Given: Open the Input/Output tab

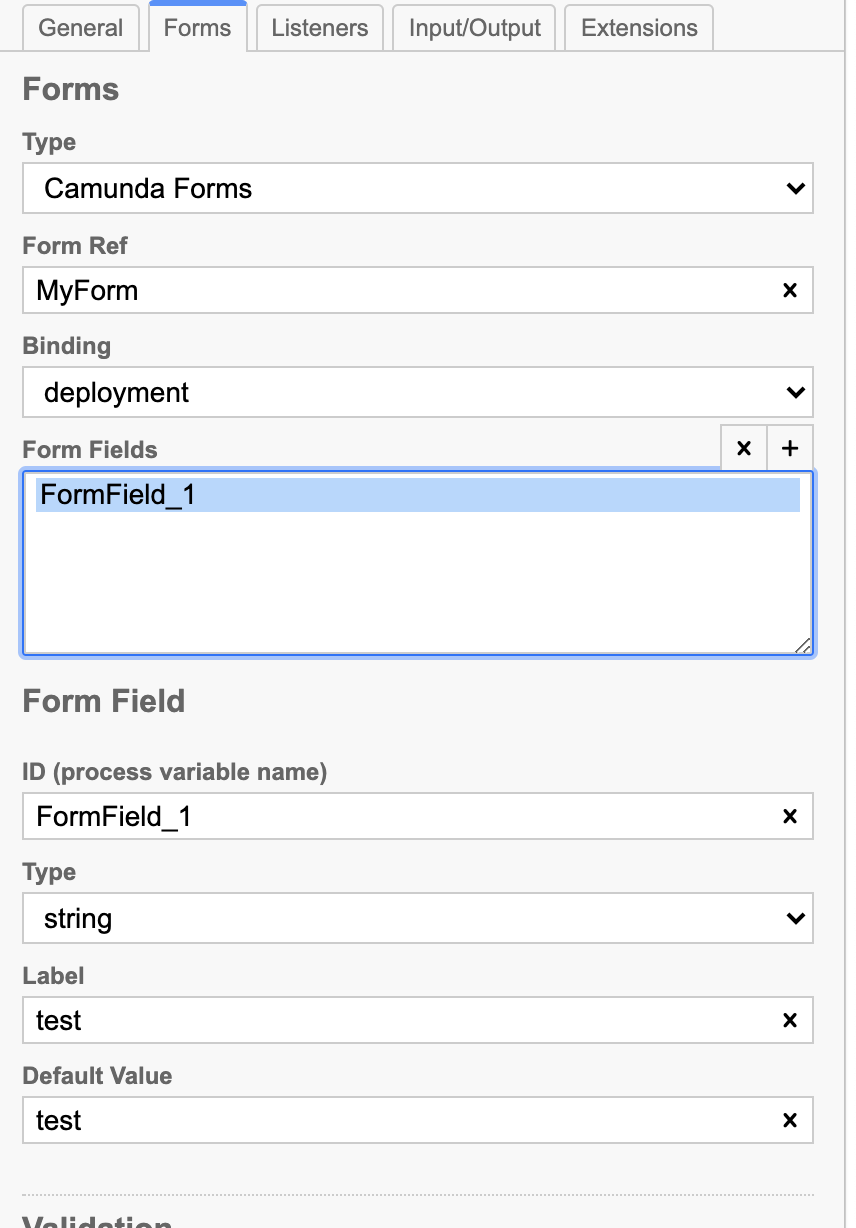Looking at the screenshot, I should coord(475,28).
